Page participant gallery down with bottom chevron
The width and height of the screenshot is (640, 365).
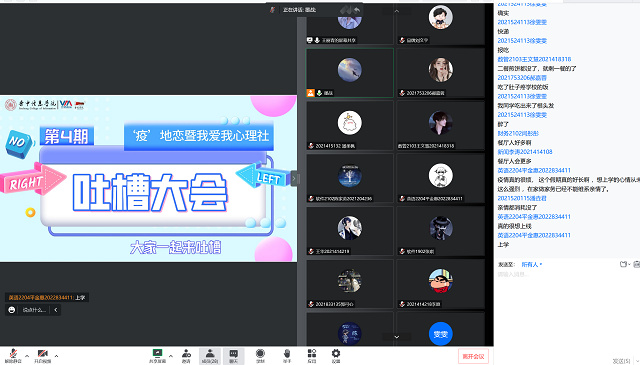(x=396, y=337)
